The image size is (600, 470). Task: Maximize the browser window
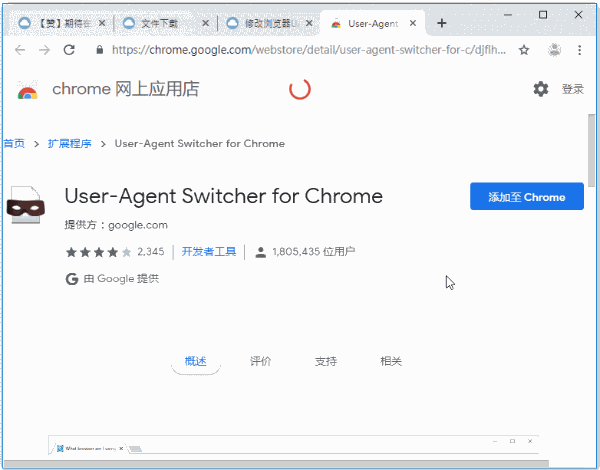tap(543, 15)
